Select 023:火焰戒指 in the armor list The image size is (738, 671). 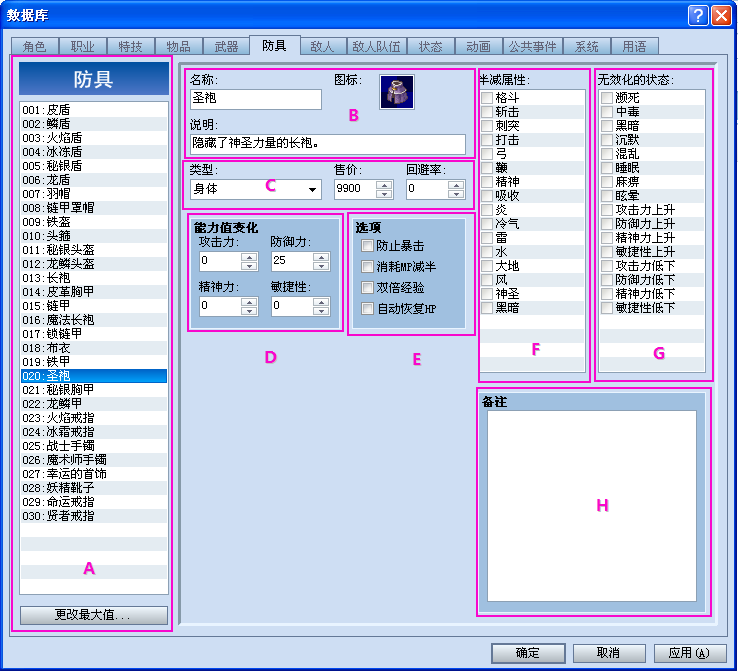[94, 418]
